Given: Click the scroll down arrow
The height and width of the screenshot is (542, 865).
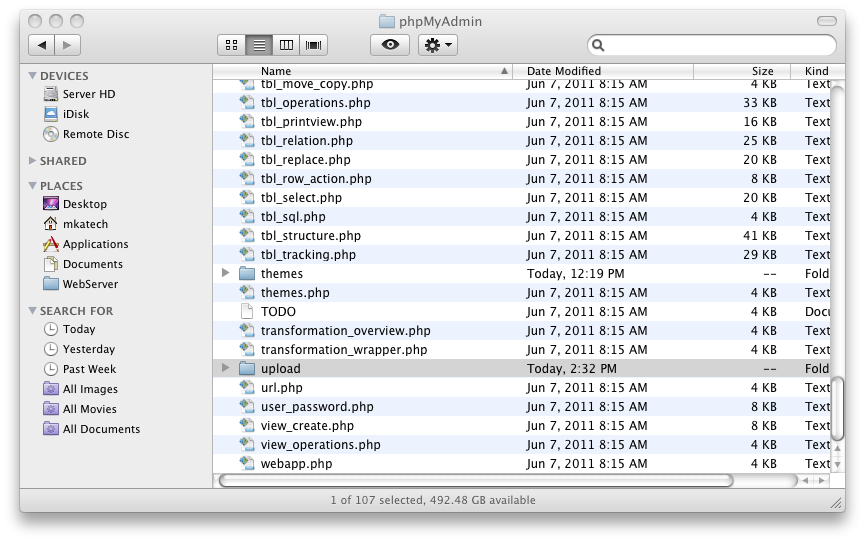Looking at the screenshot, I should (x=837, y=464).
